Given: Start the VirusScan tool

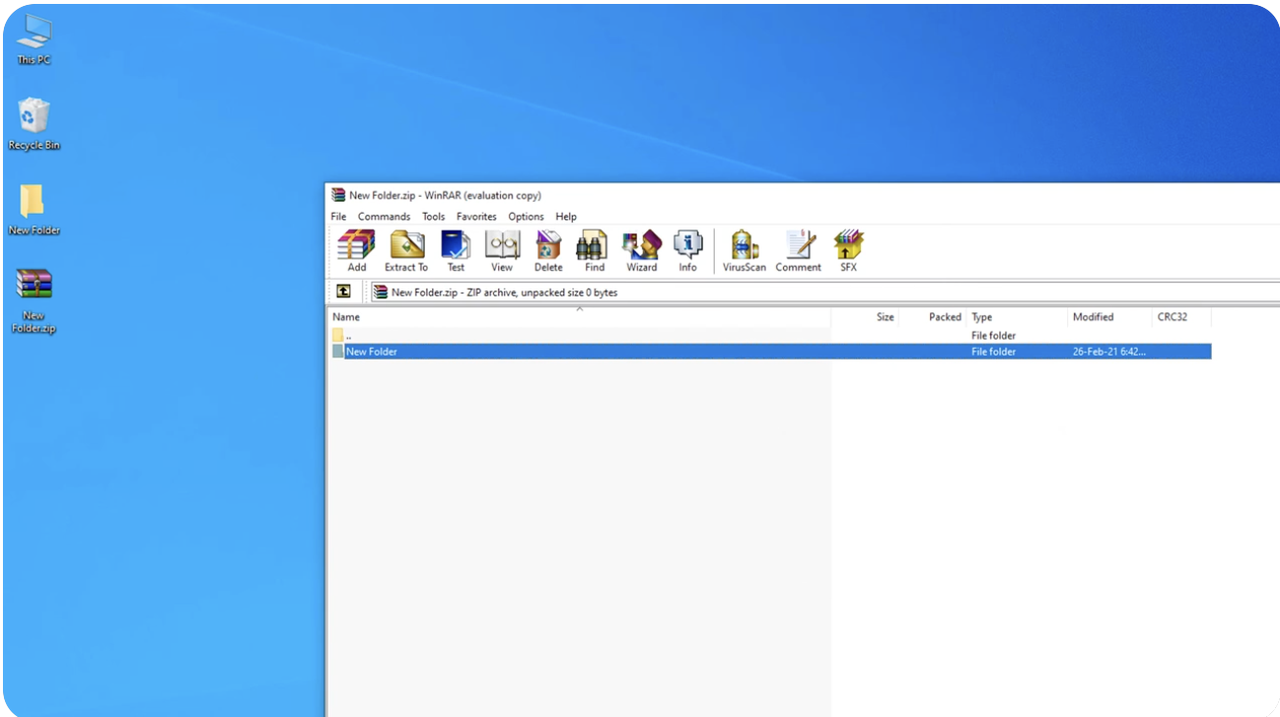Looking at the screenshot, I should point(744,250).
